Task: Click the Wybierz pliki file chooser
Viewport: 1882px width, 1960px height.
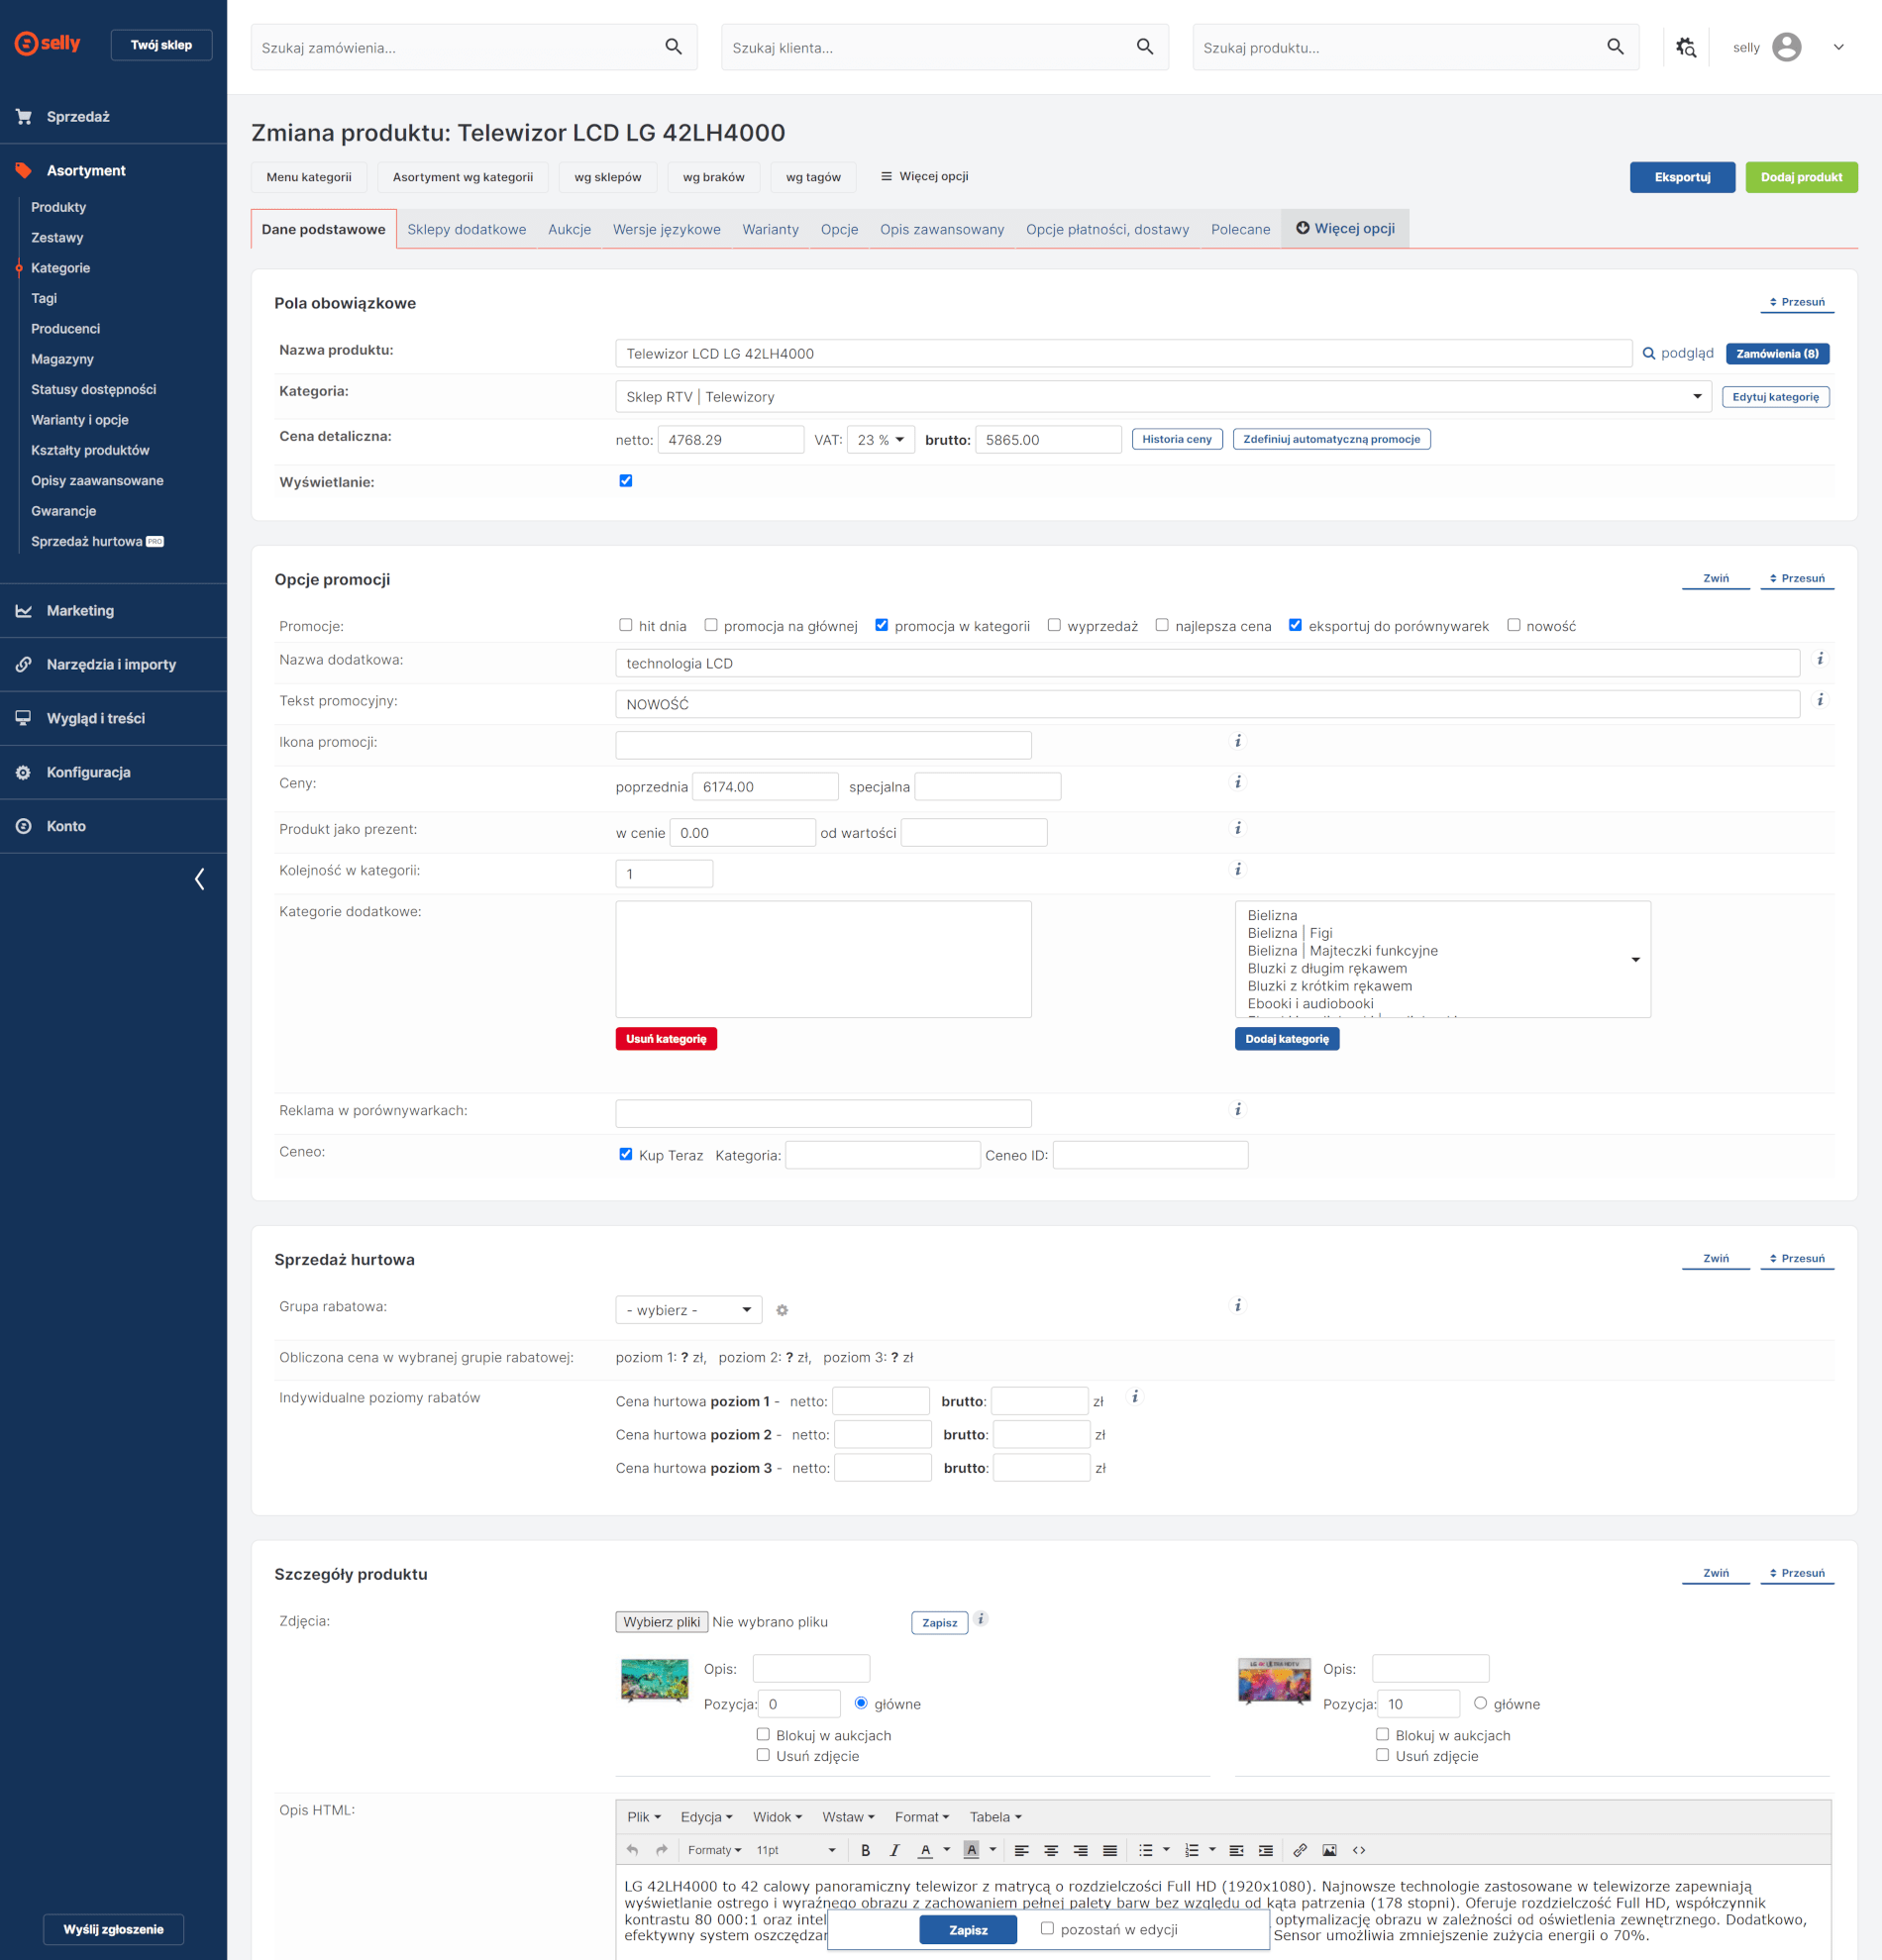Action: point(661,1622)
